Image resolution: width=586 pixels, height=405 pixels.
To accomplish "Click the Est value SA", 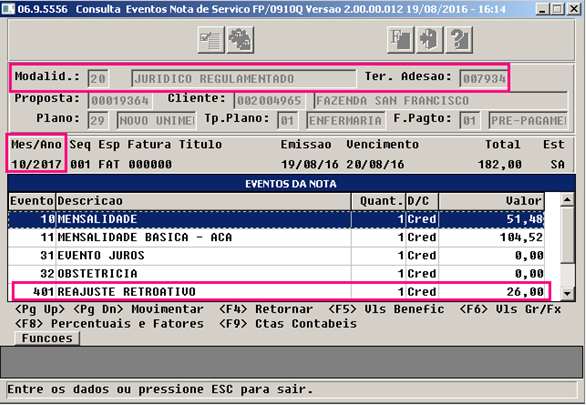I will coord(558,164).
